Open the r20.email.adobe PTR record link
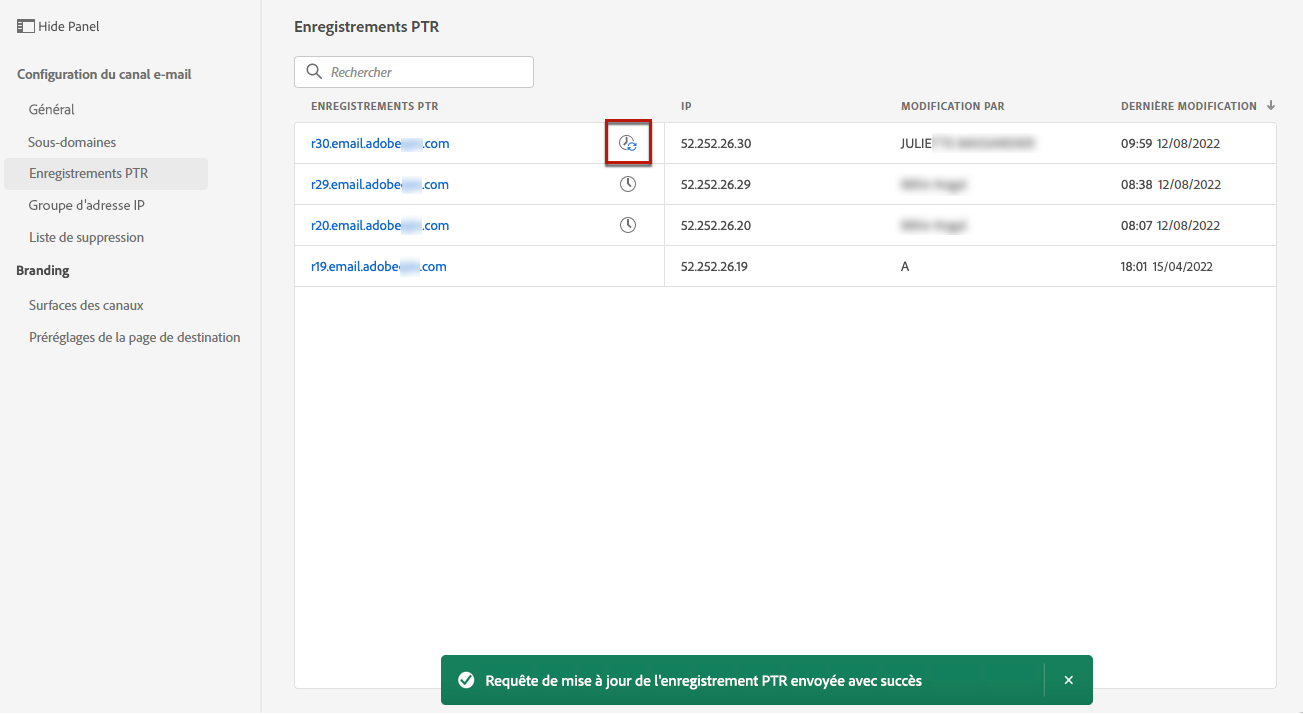Viewport: 1303px width, 714px height. click(x=380, y=225)
